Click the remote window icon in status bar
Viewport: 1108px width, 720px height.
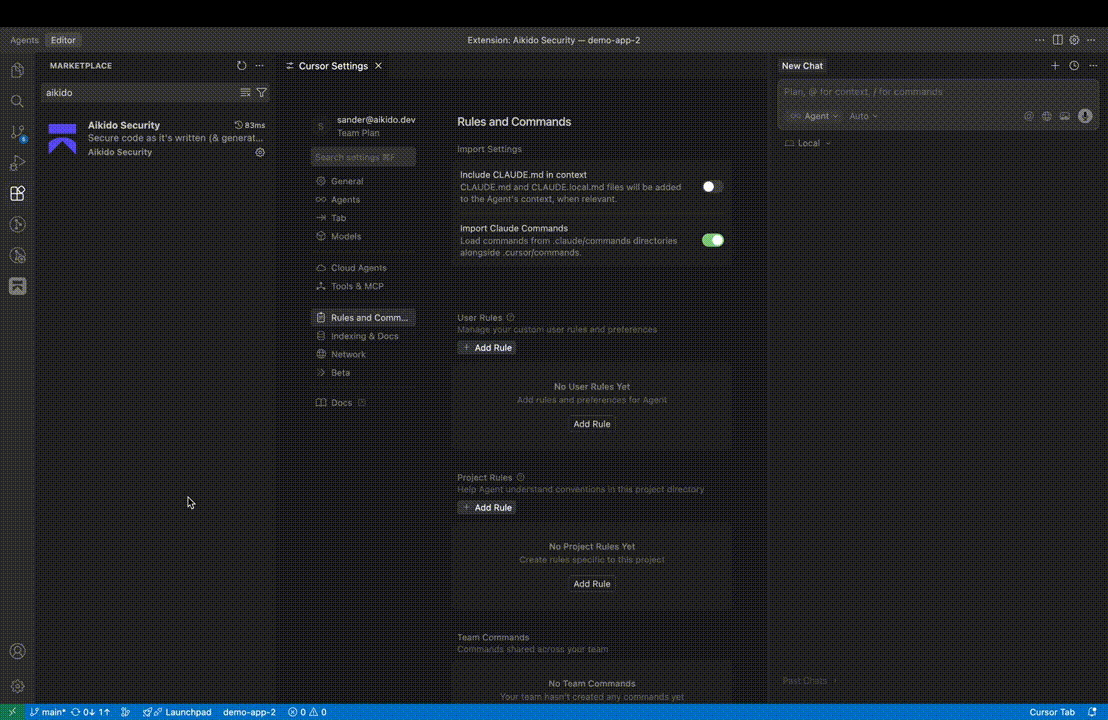tap(12, 712)
